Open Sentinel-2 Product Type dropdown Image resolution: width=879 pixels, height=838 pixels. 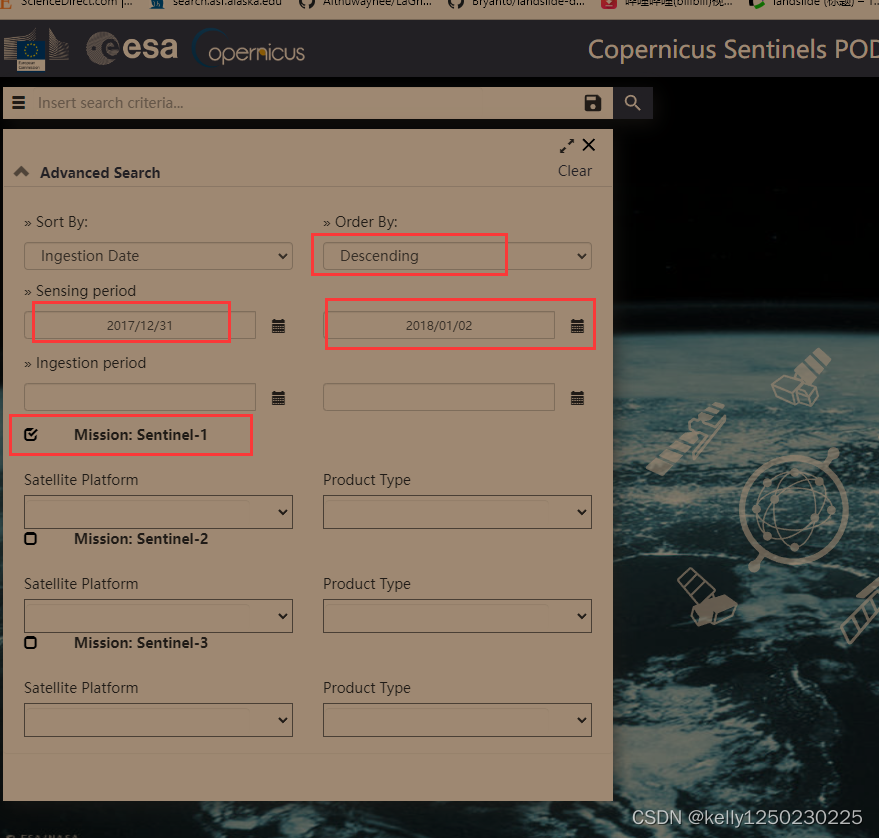[457, 616]
